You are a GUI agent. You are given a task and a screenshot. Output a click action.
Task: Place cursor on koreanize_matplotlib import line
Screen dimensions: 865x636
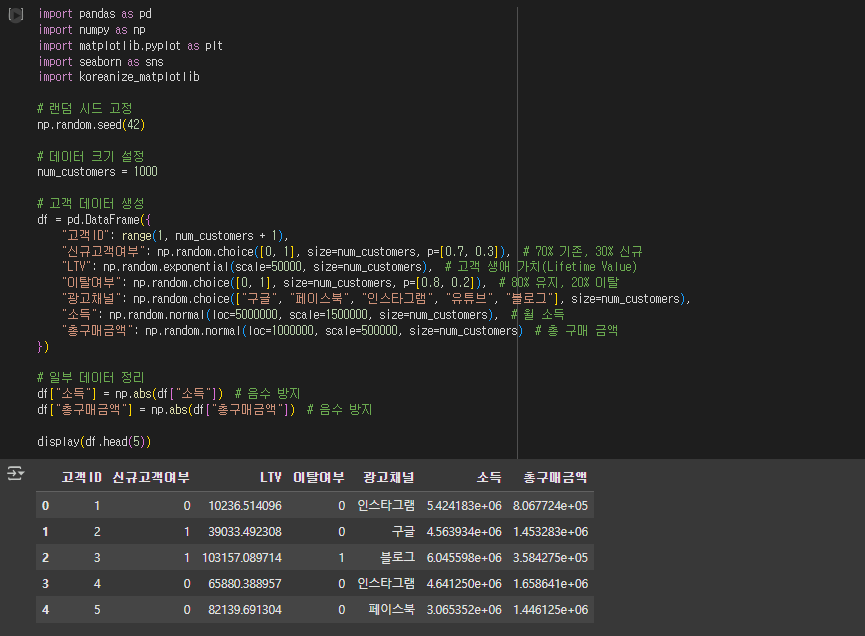119,77
